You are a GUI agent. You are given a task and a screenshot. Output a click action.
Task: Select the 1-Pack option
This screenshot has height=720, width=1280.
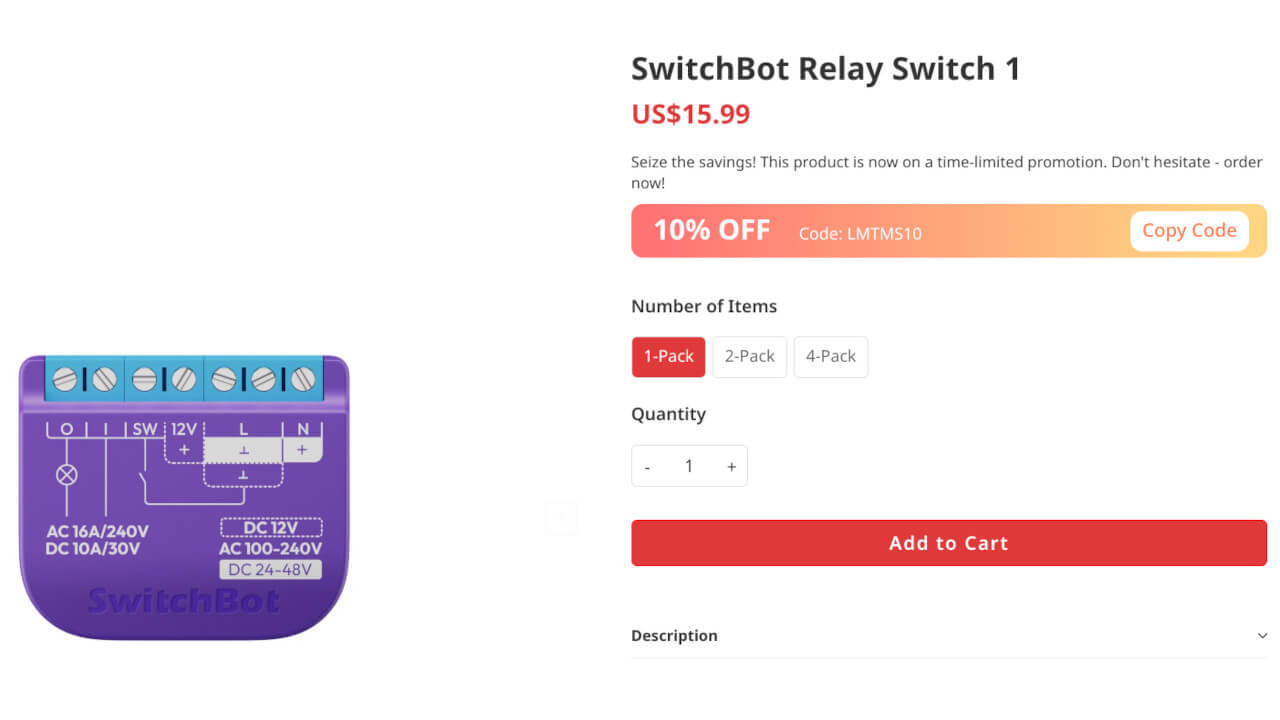click(x=668, y=356)
